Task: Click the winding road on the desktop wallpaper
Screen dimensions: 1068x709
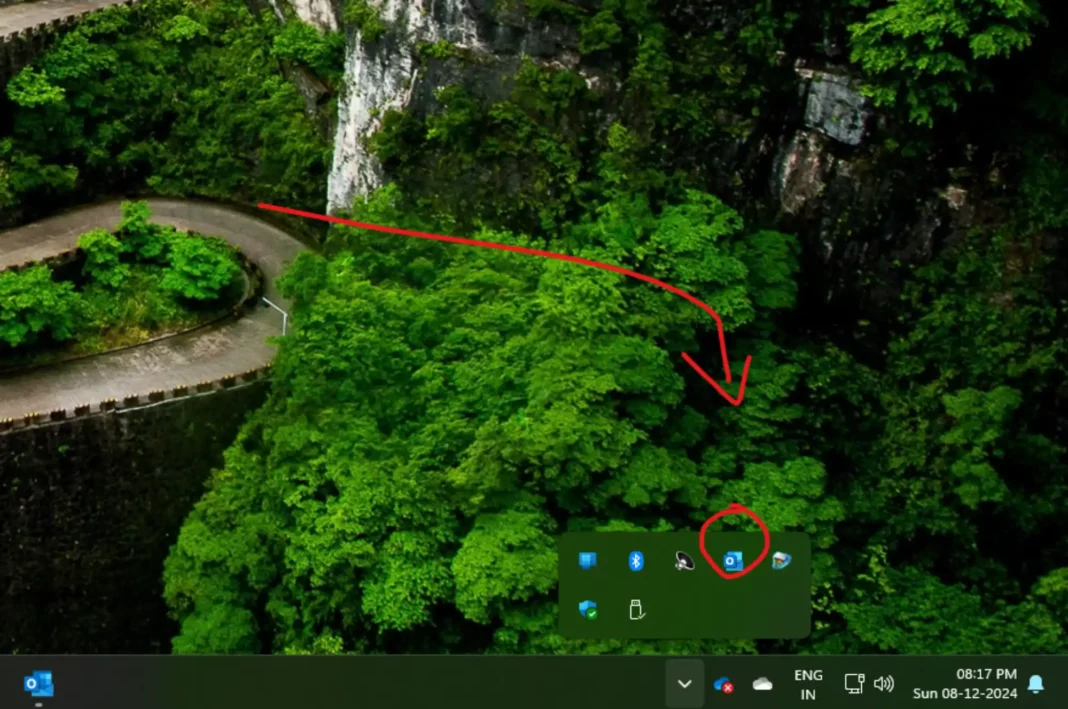Action: click(x=130, y=380)
